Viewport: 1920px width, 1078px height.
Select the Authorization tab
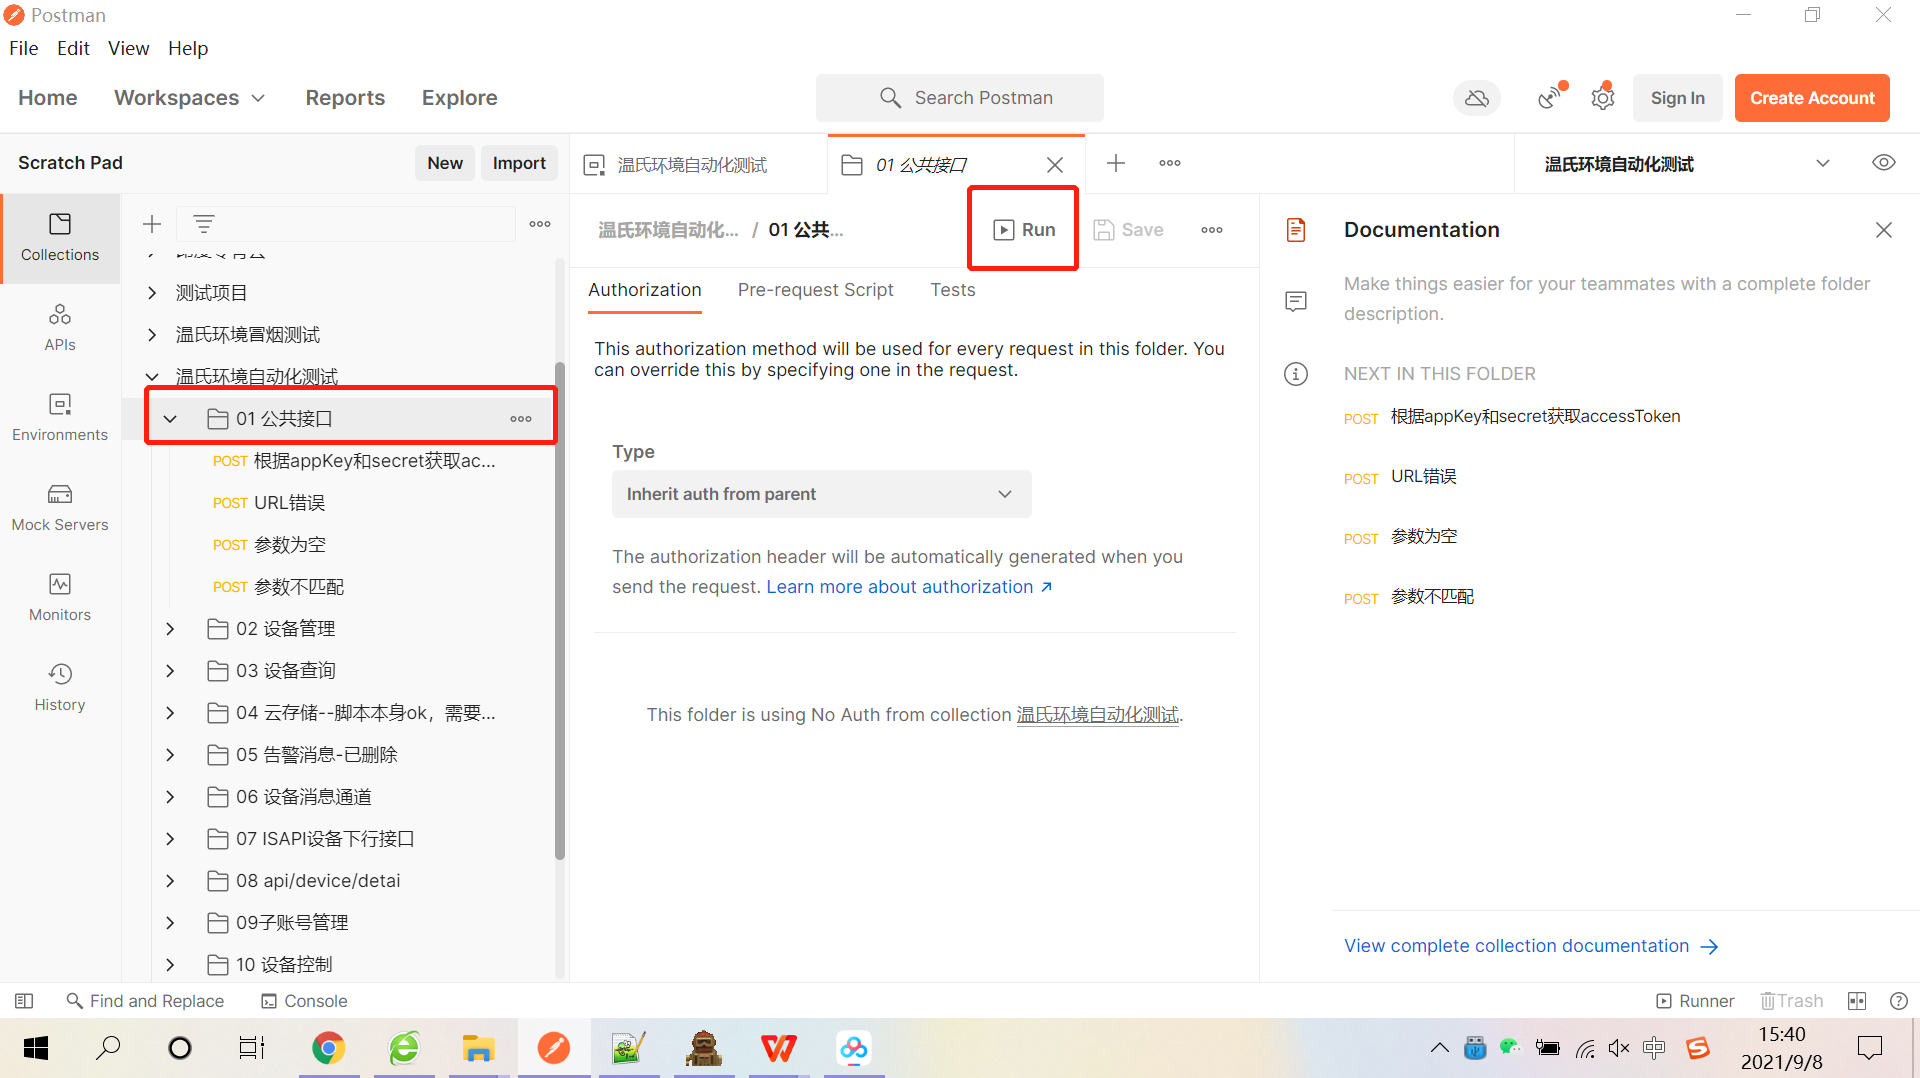(x=645, y=290)
